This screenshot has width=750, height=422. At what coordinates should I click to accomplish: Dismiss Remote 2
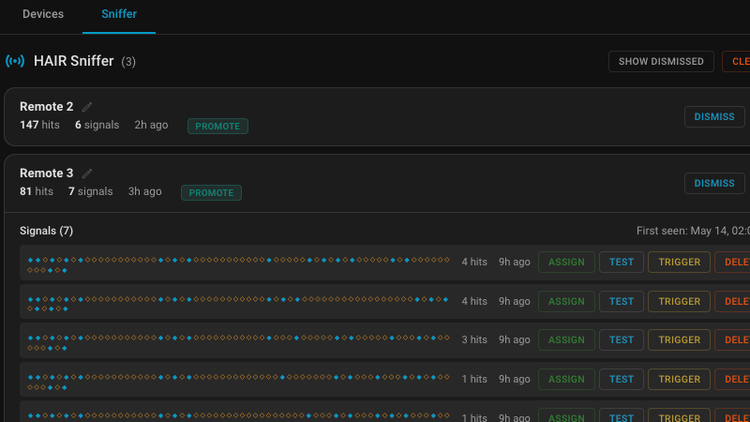(x=714, y=117)
